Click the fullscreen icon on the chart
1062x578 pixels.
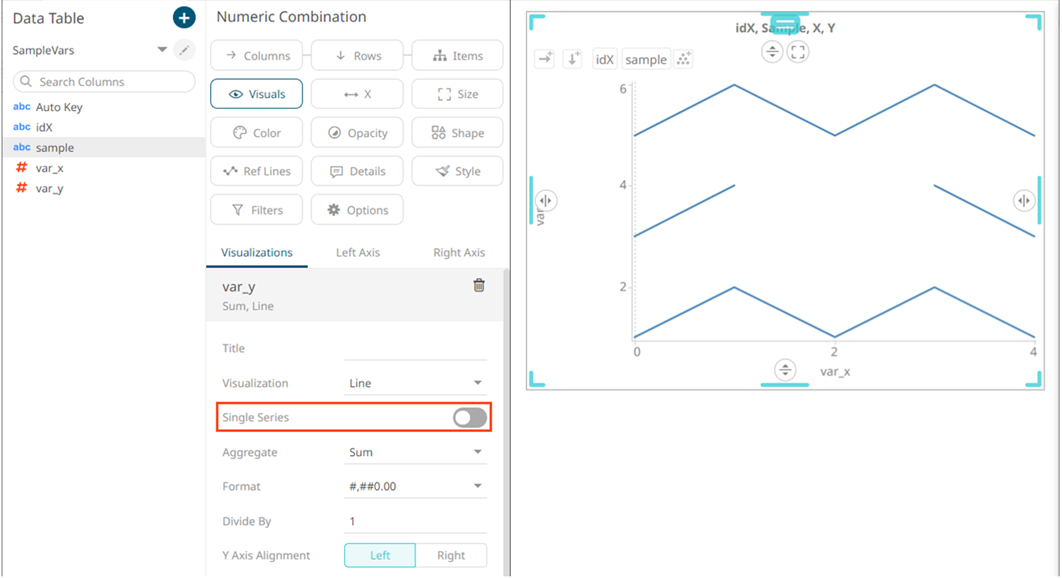798,52
